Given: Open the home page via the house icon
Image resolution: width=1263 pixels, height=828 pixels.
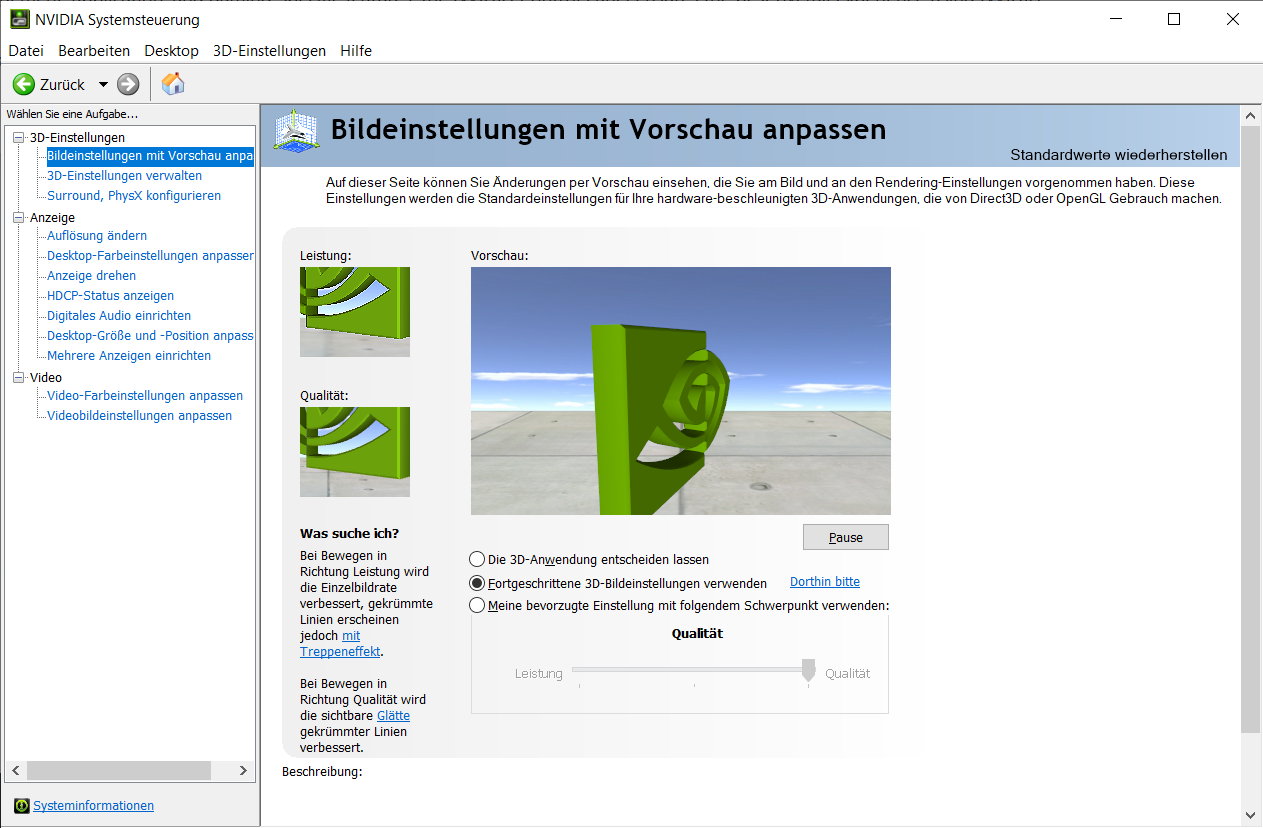Looking at the screenshot, I should click(x=173, y=84).
